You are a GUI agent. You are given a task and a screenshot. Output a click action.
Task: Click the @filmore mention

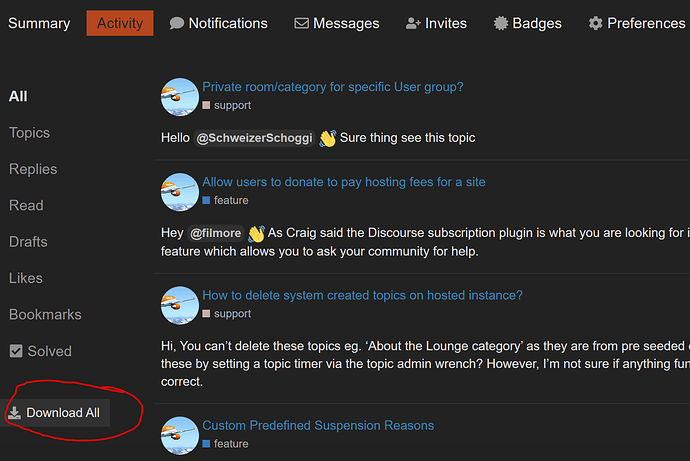[x=216, y=233]
